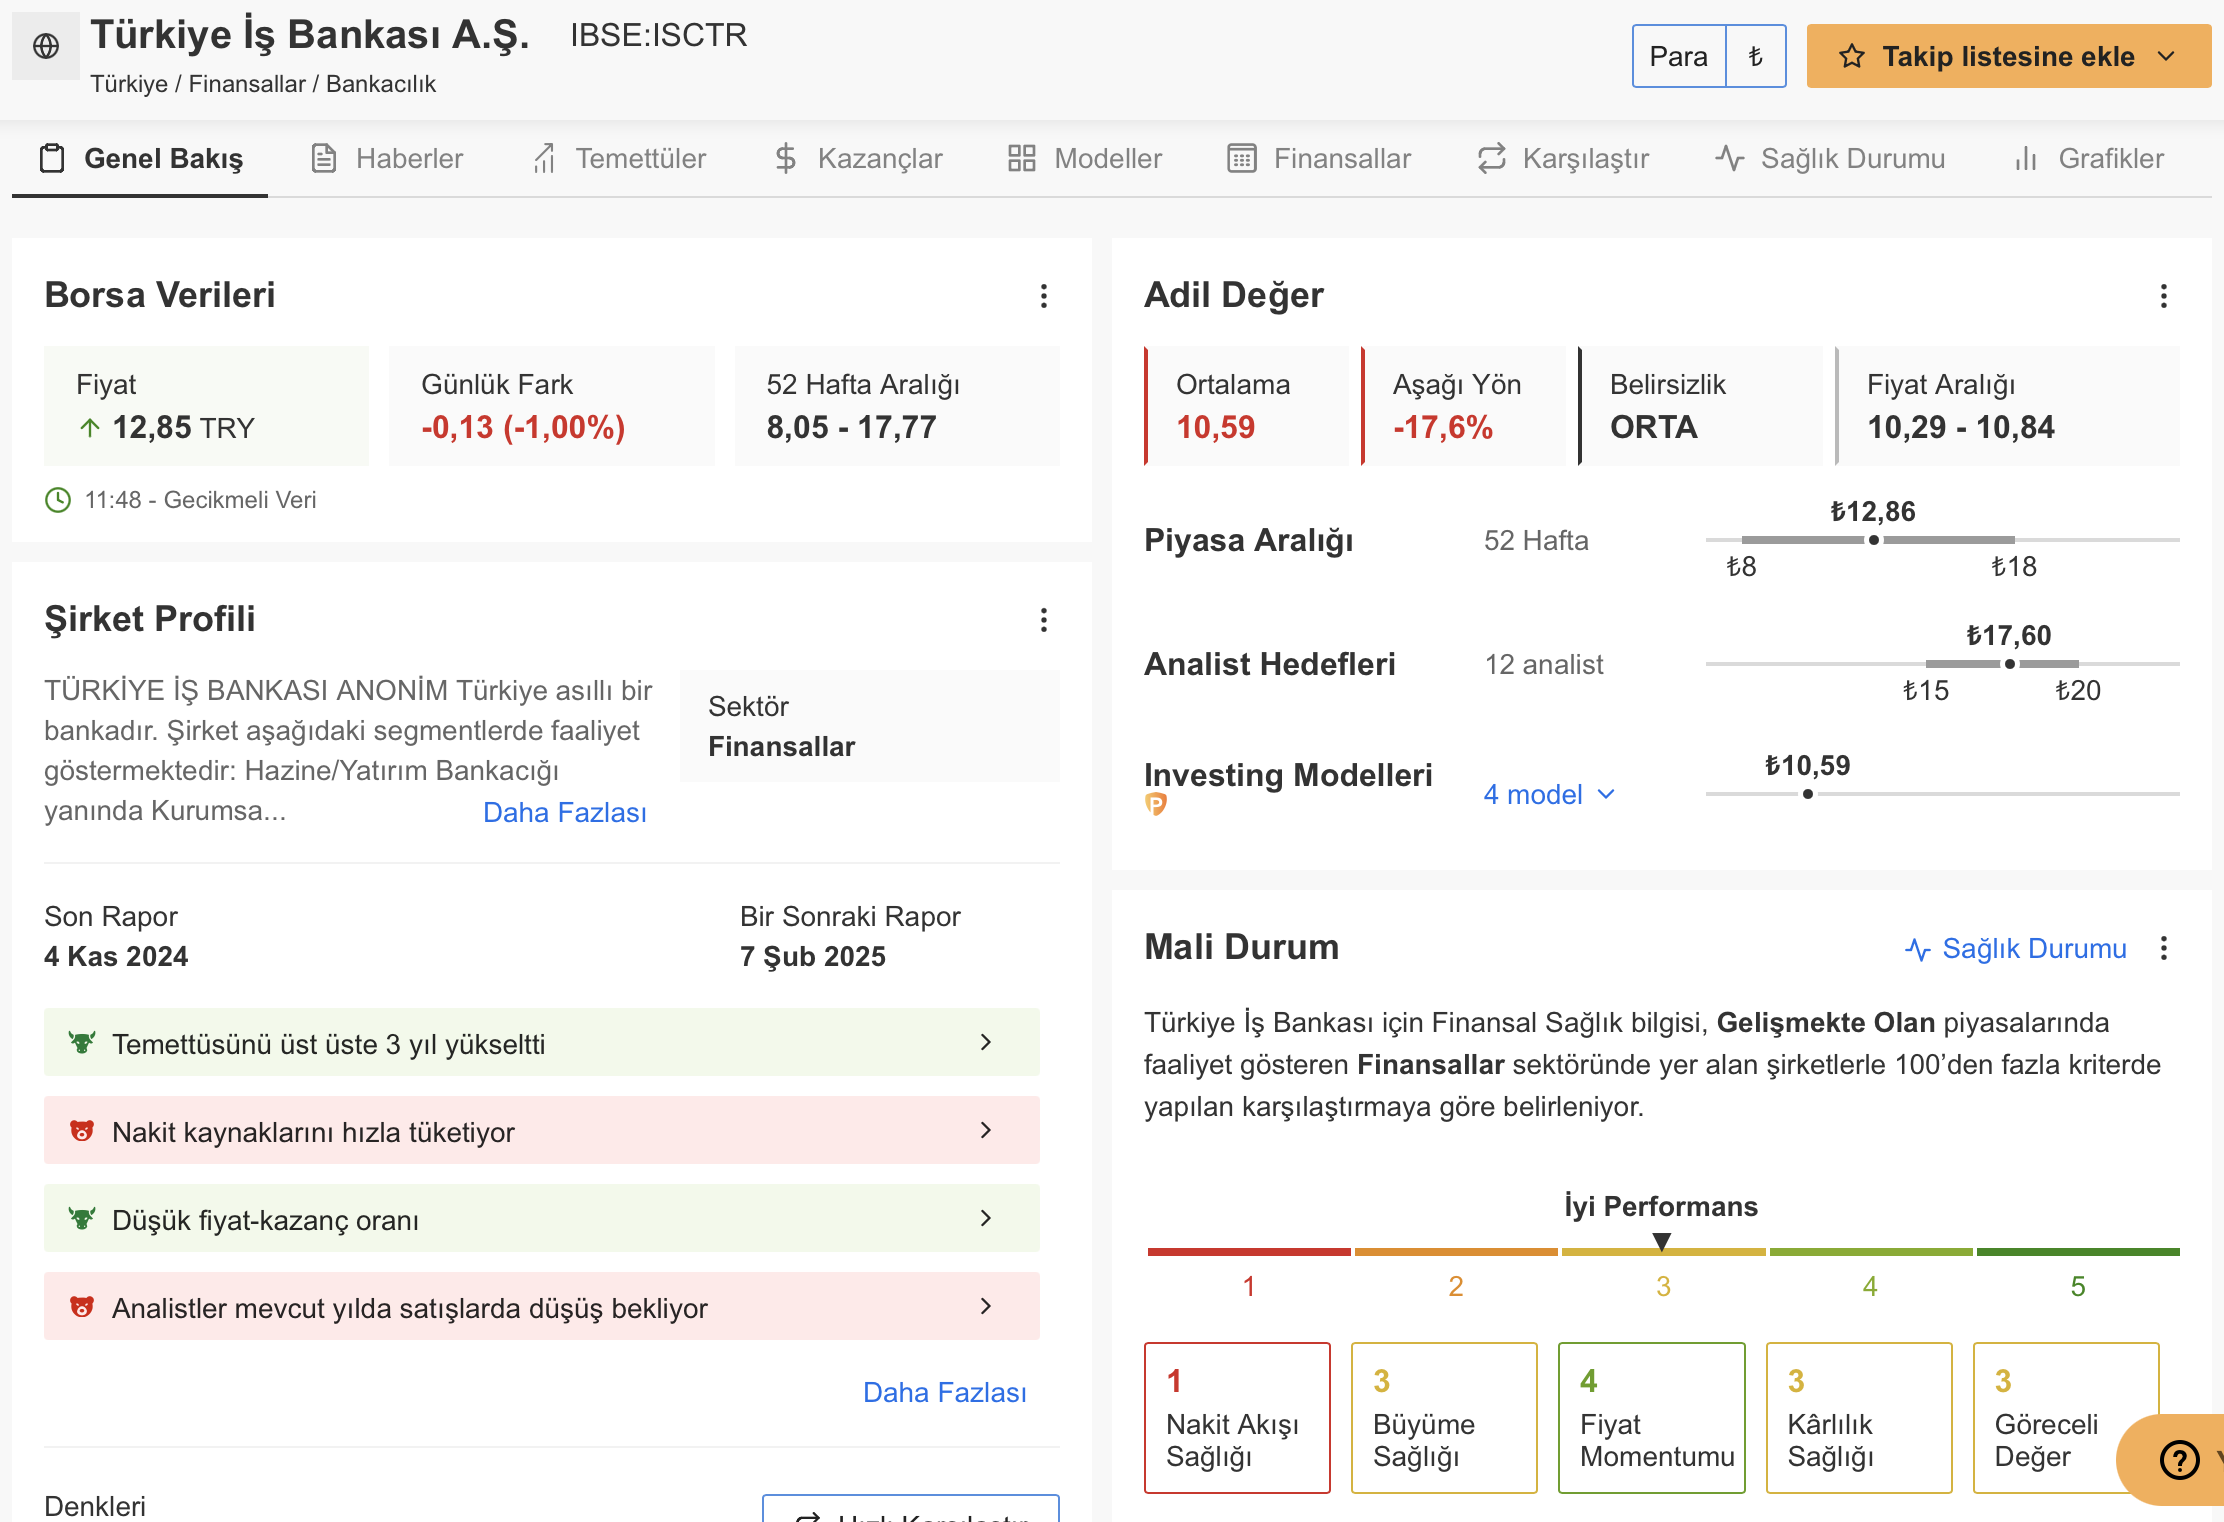
Task: Switch to the Karşılaştır tab
Action: [x=1563, y=158]
